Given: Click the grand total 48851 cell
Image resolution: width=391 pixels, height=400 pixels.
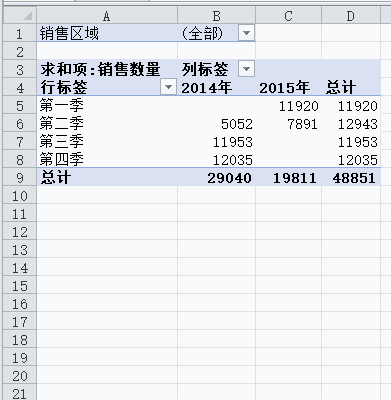Looking at the screenshot, I should point(351,177).
